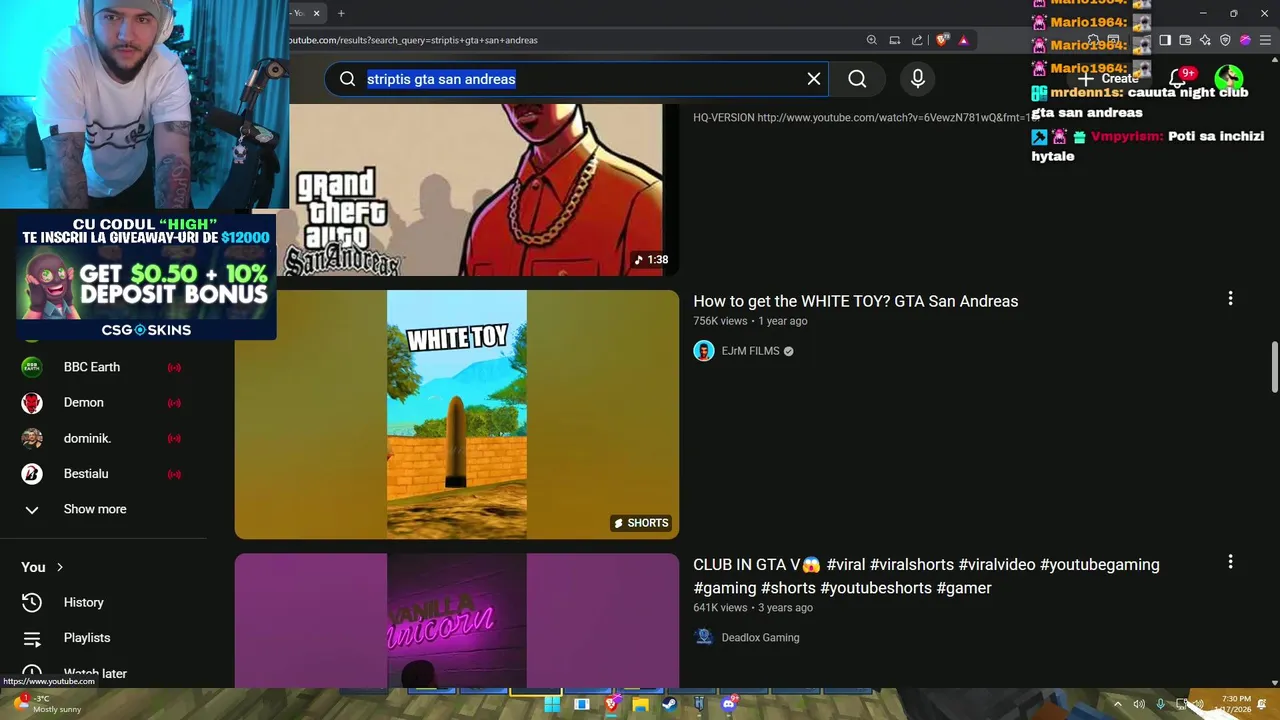Click the CSGO Skins deposit bonus banner

[146, 277]
